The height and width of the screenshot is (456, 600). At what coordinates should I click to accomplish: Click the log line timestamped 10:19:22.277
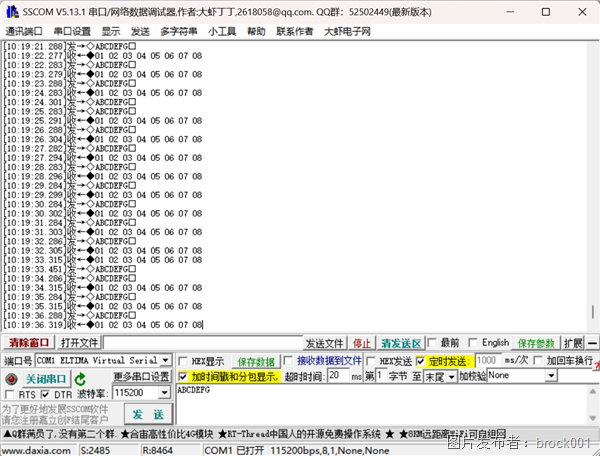tap(103, 56)
